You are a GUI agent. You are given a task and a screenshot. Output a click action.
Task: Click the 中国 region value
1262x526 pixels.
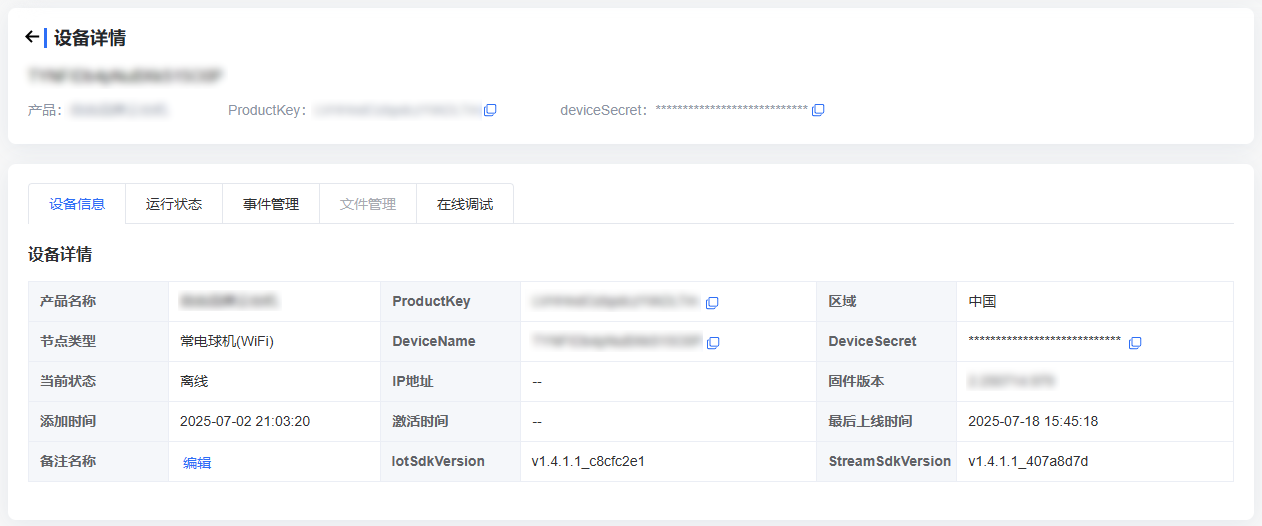(982, 301)
